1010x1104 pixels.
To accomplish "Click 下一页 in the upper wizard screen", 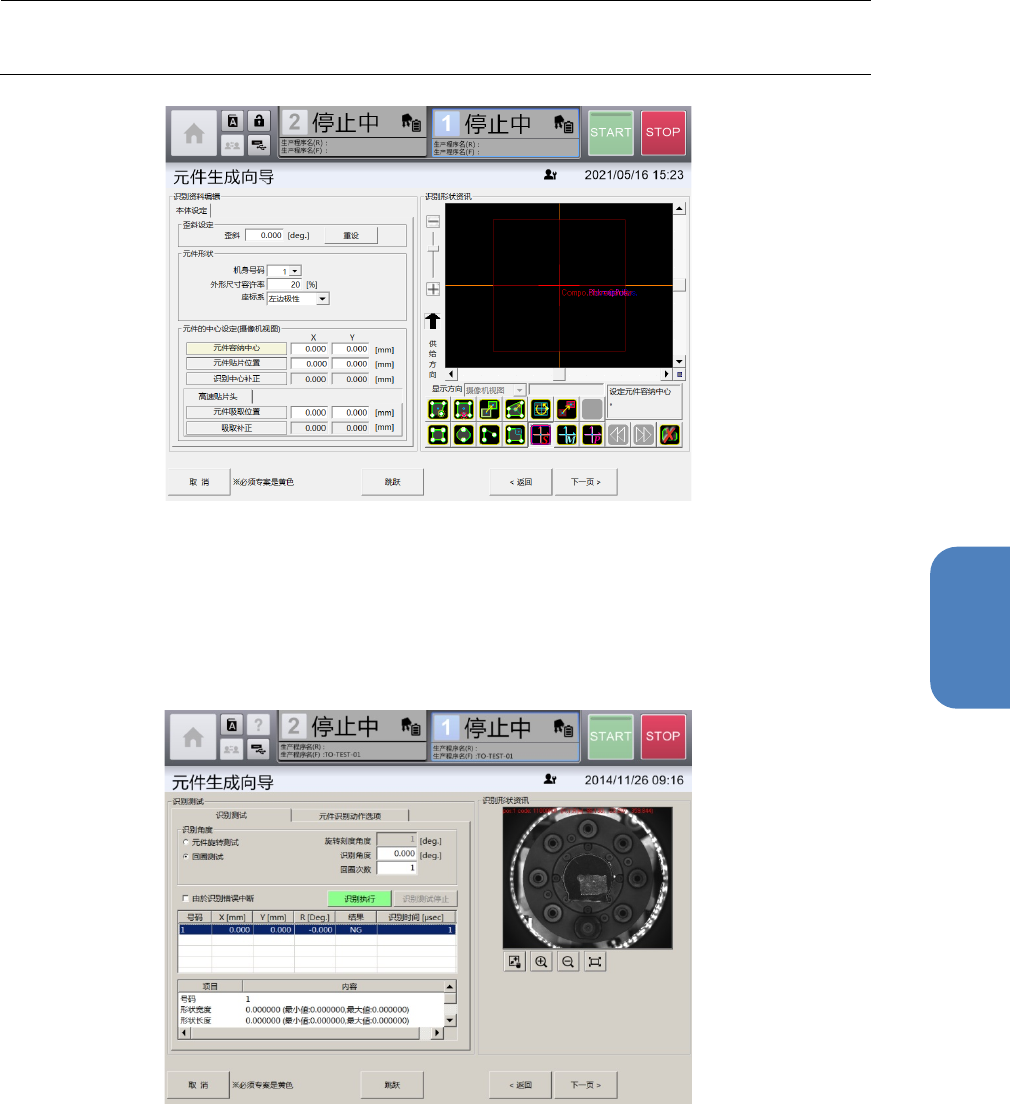I will tap(586, 482).
